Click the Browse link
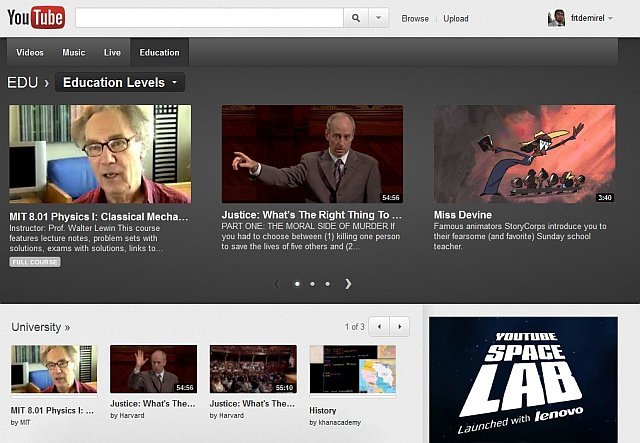The image size is (640, 443). (415, 18)
